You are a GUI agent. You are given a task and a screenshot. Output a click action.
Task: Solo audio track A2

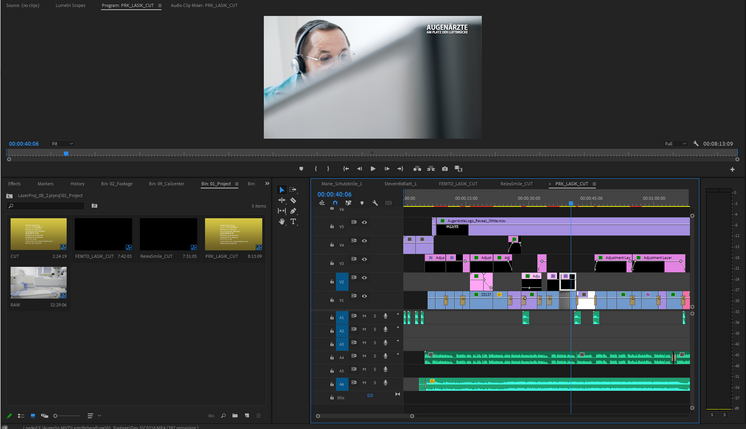click(x=374, y=330)
